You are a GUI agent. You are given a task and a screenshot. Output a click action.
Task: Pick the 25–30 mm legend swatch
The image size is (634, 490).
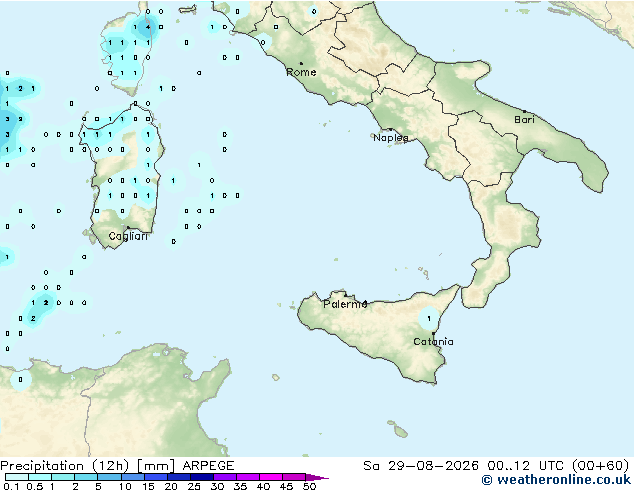point(201,477)
